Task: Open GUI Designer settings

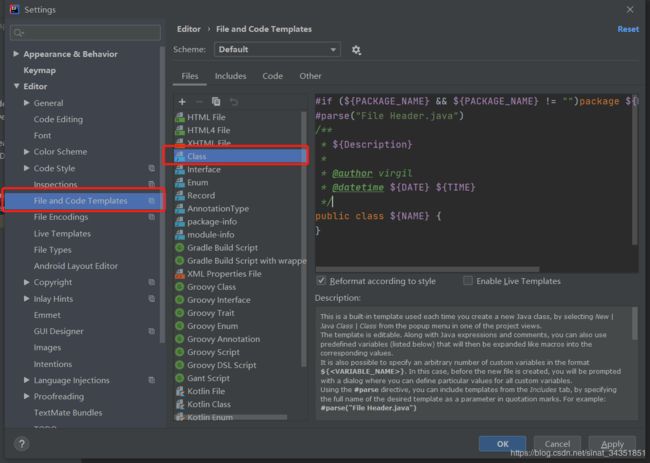Action: pos(58,331)
